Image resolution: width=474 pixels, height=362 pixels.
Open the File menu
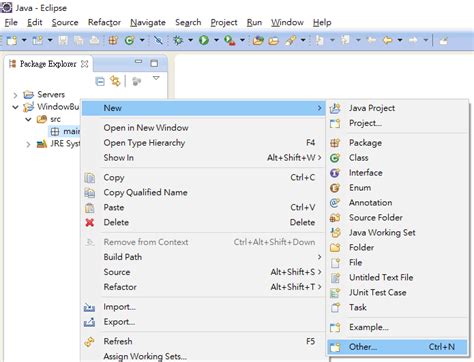pos(11,23)
